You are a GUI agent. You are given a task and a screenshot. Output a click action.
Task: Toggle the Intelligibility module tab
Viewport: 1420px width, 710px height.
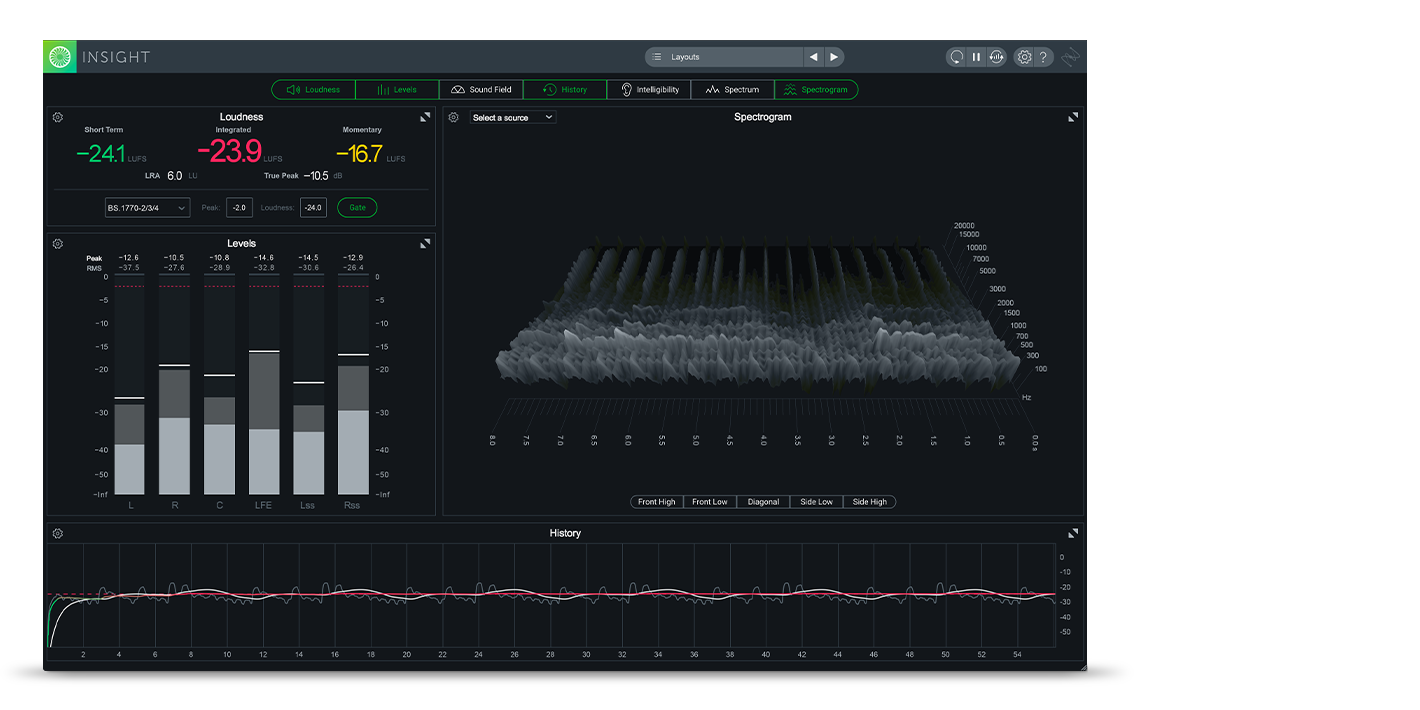[649, 89]
